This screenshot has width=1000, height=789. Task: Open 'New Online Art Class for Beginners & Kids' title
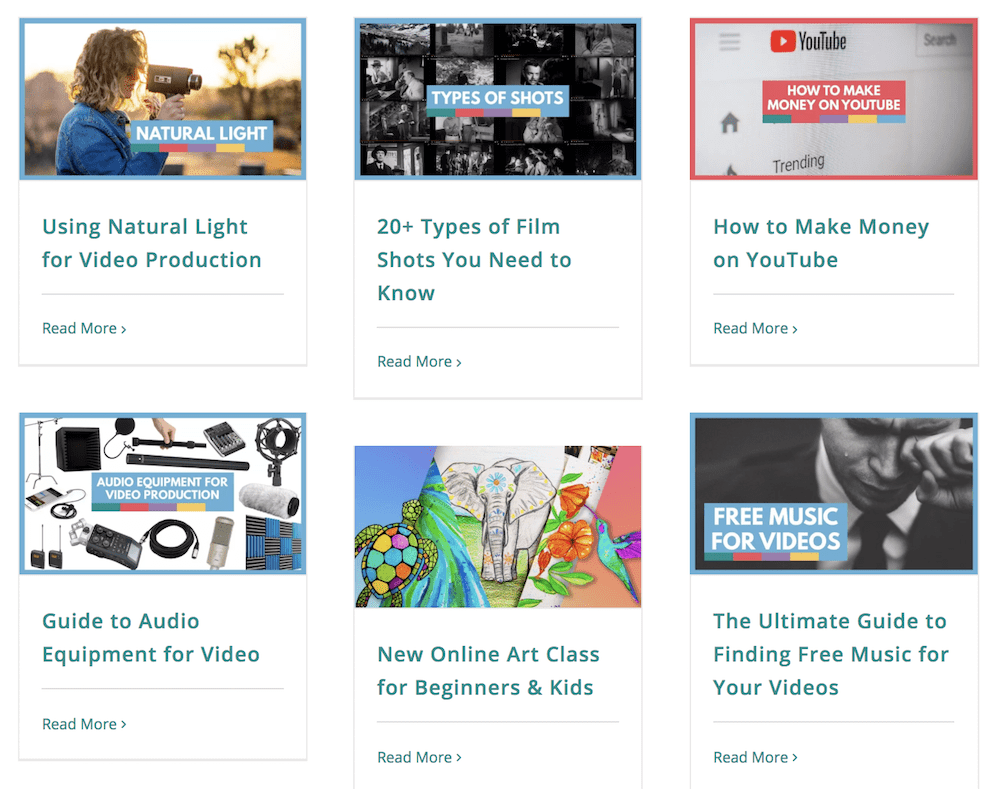[x=488, y=671]
